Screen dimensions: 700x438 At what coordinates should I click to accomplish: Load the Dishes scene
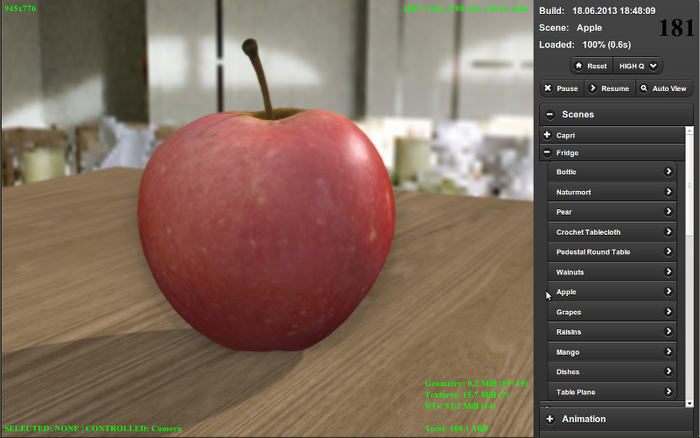(612, 371)
